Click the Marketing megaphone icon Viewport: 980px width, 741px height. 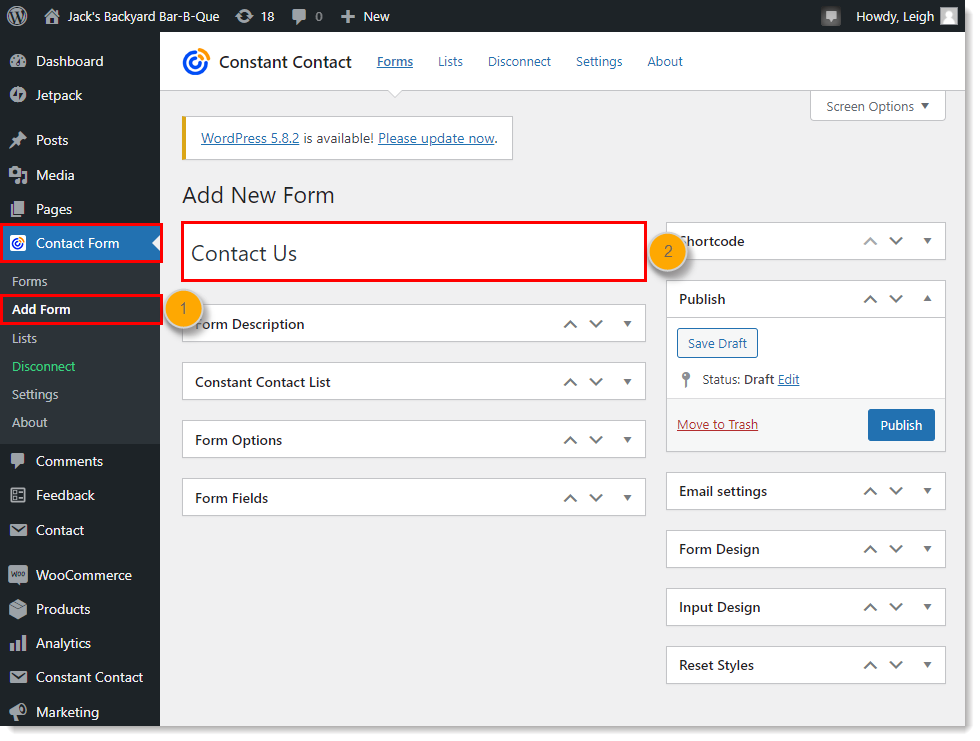click(x=18, y=712)
